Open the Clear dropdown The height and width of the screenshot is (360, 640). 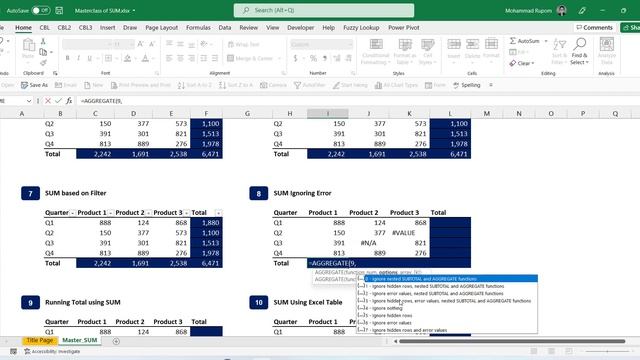click(x=522, y=63)
